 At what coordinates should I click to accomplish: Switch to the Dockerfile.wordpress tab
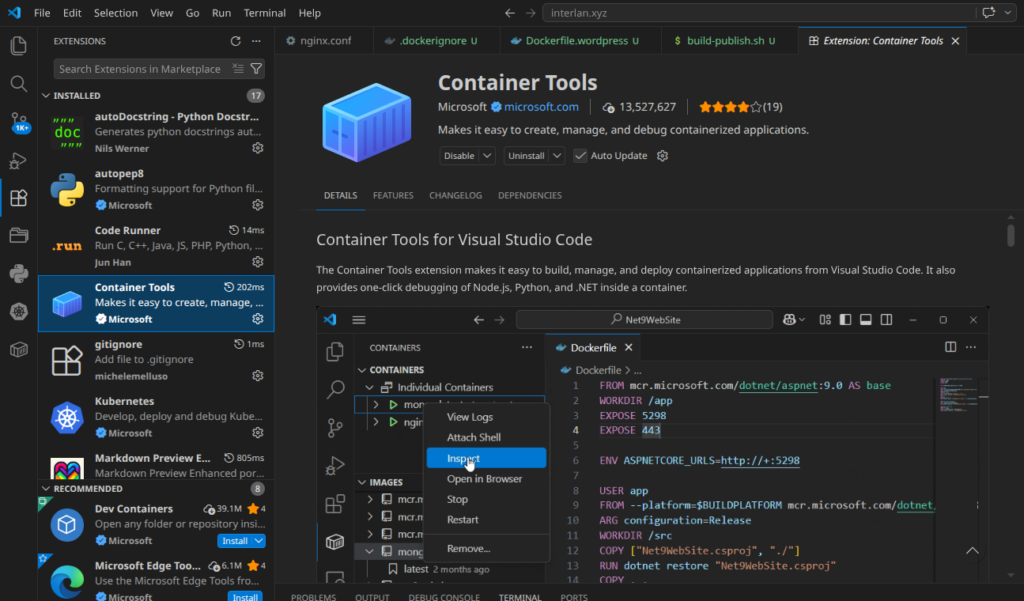coord(581,41)
